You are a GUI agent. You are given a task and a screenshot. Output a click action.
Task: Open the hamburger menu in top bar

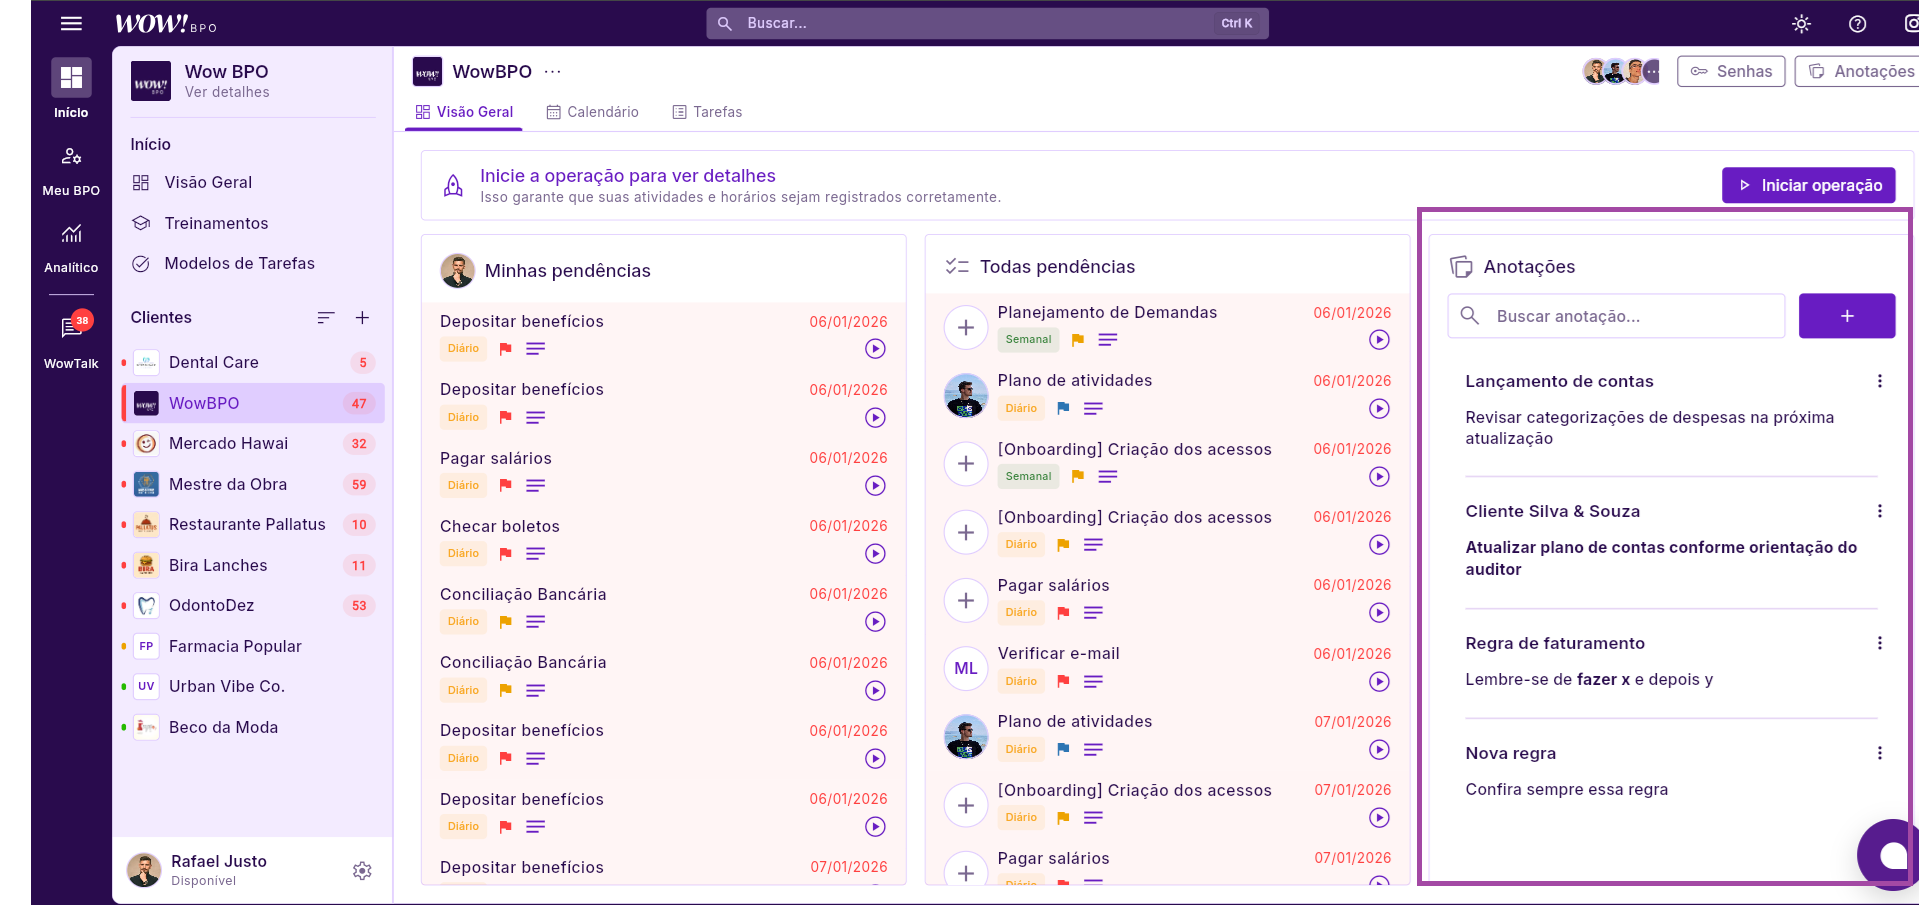pyautogui.click(x=71, y=23)
